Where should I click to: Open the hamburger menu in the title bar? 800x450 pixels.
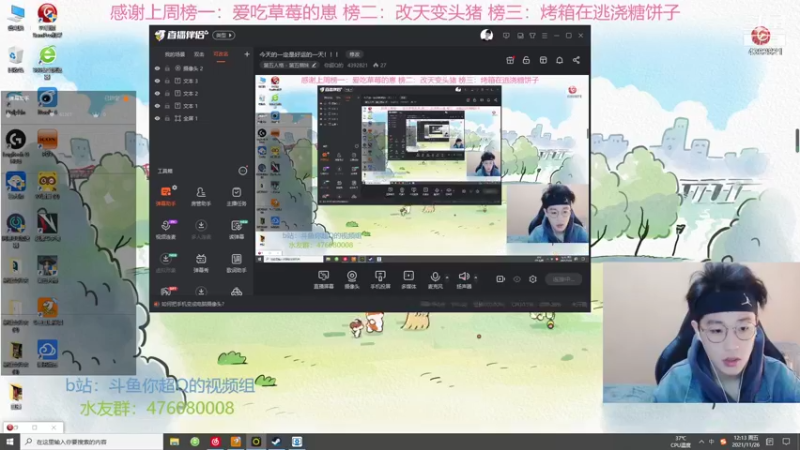coord(544,36)
